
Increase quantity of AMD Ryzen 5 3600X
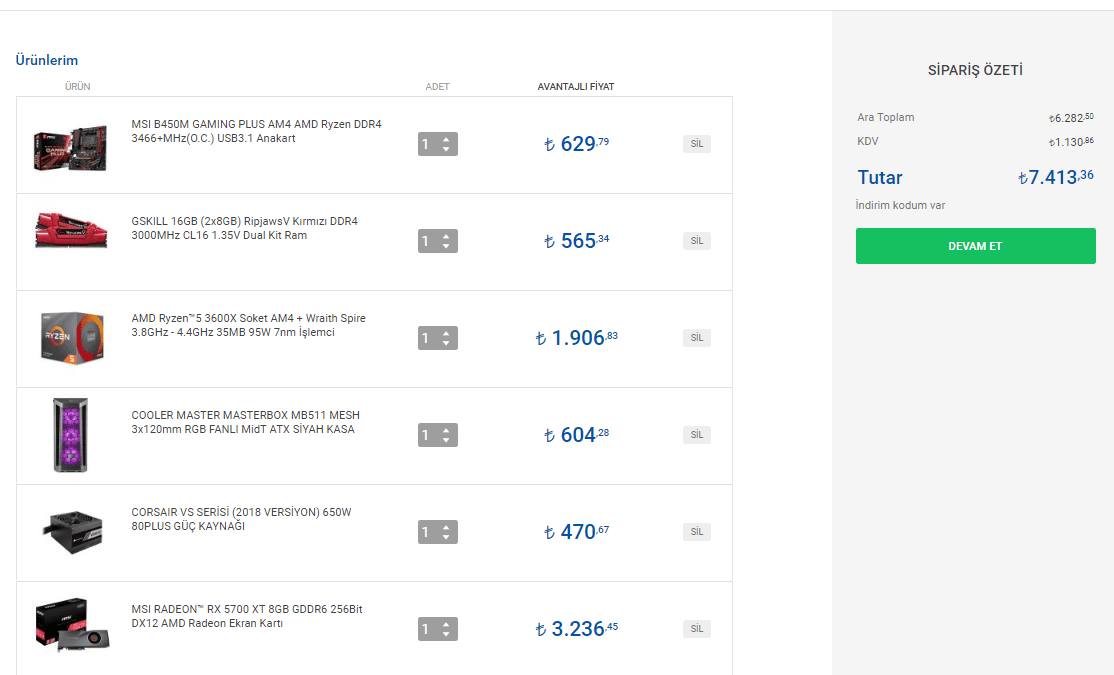[446, 333]
